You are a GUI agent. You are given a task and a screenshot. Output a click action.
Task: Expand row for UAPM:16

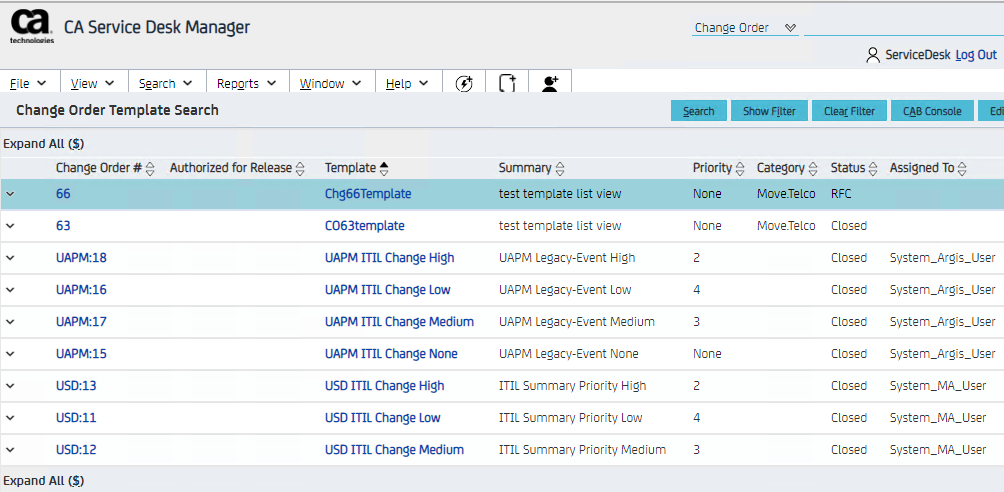pyautogui.click(x=10, y=290)
